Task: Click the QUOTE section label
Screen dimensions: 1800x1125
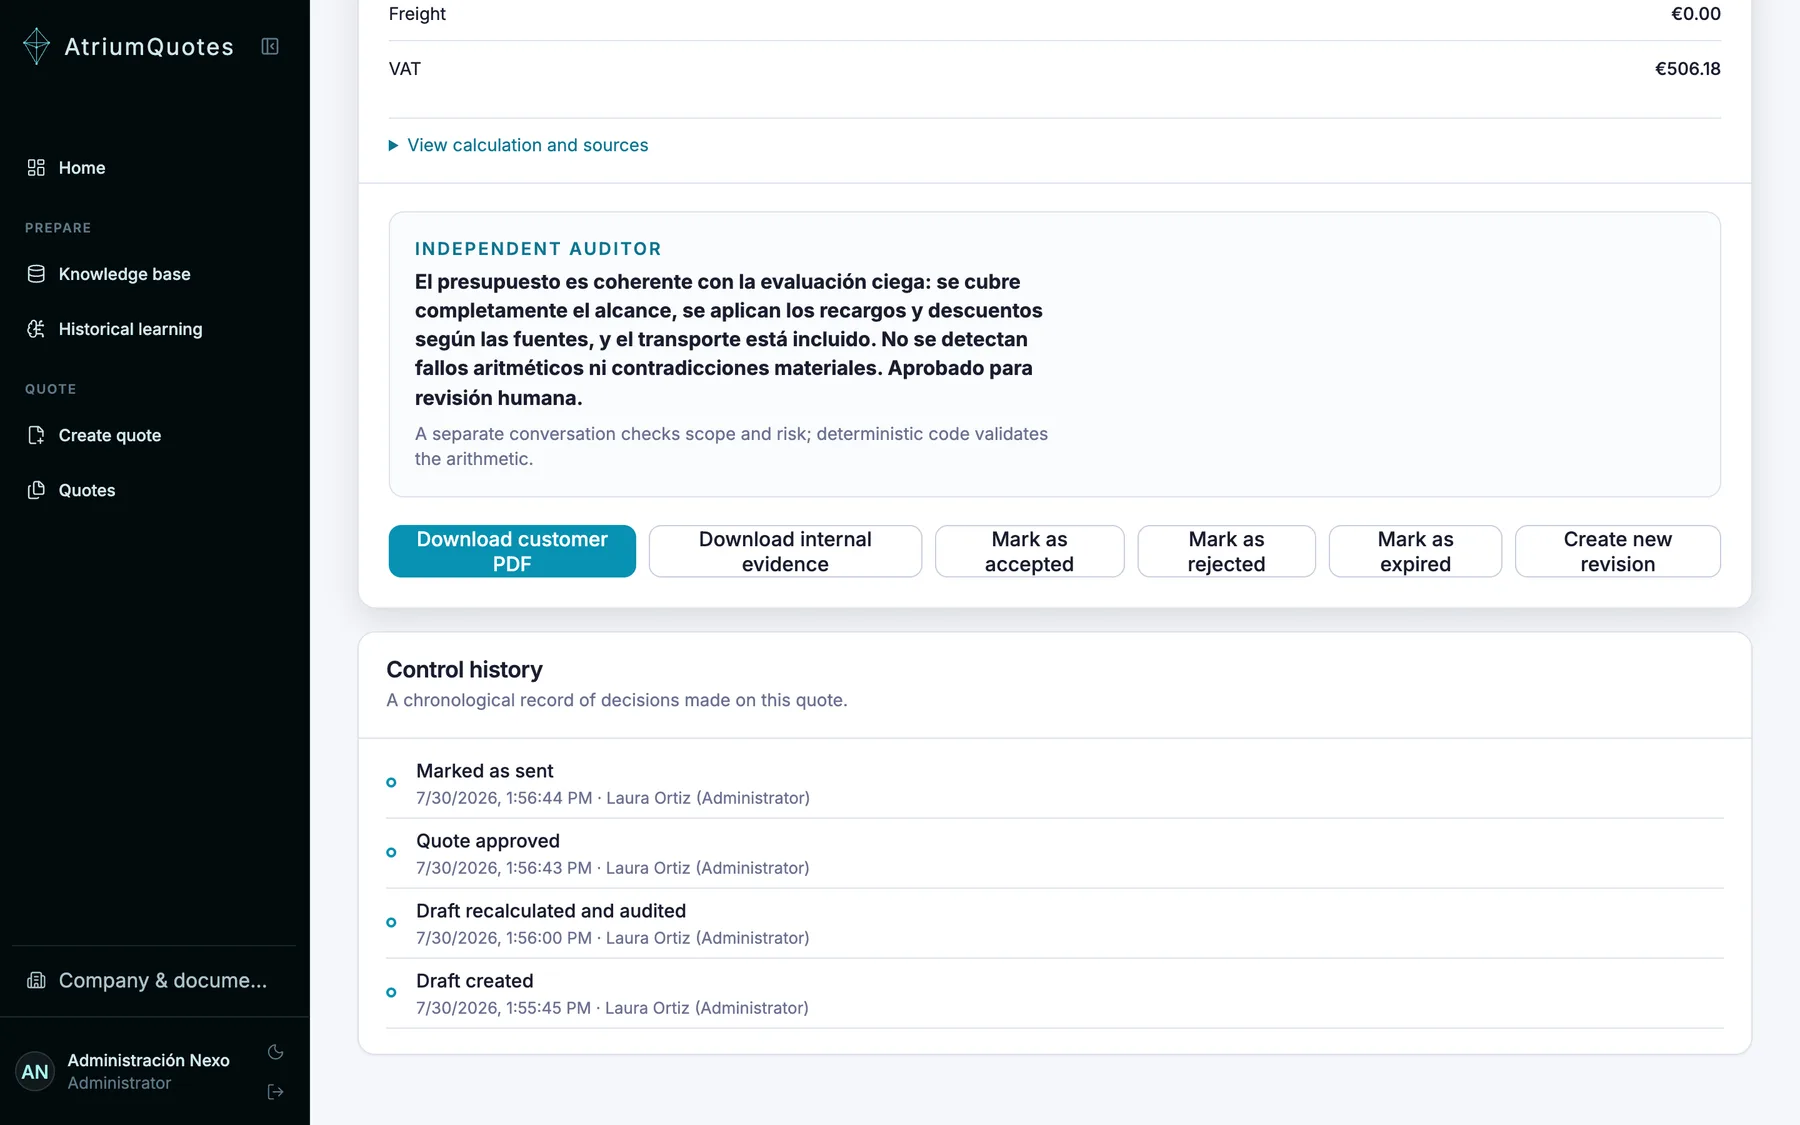Action: coord(50,389)
